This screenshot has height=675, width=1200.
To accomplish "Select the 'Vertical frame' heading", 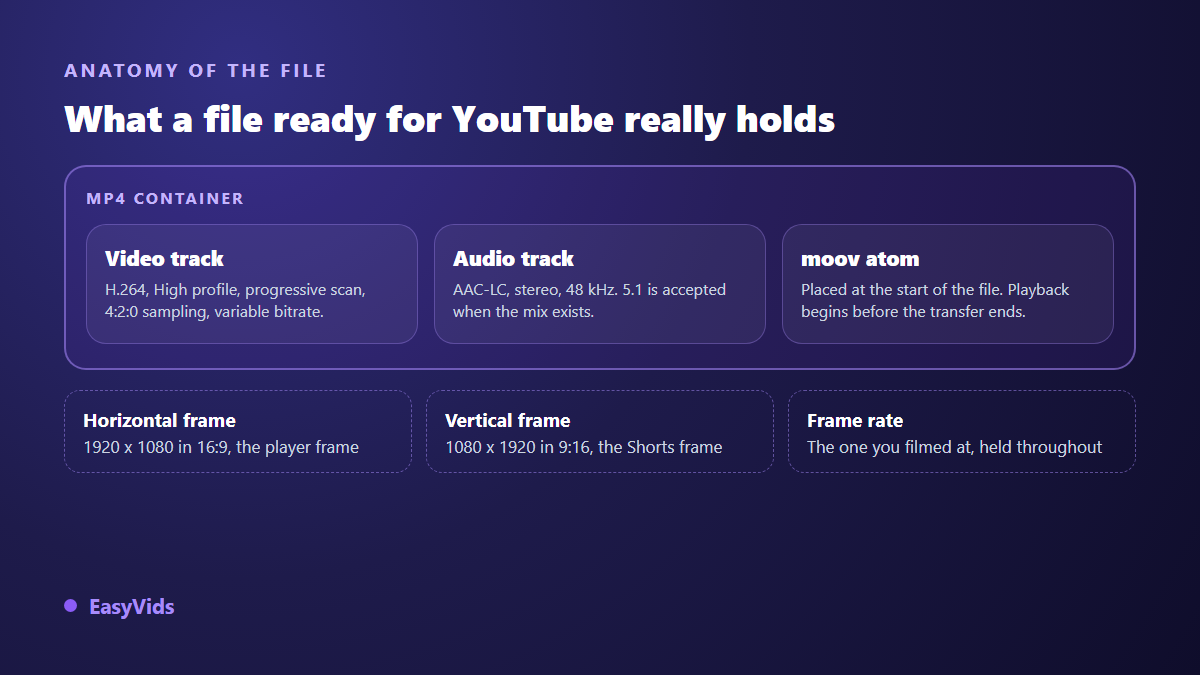I will (507, 420).
